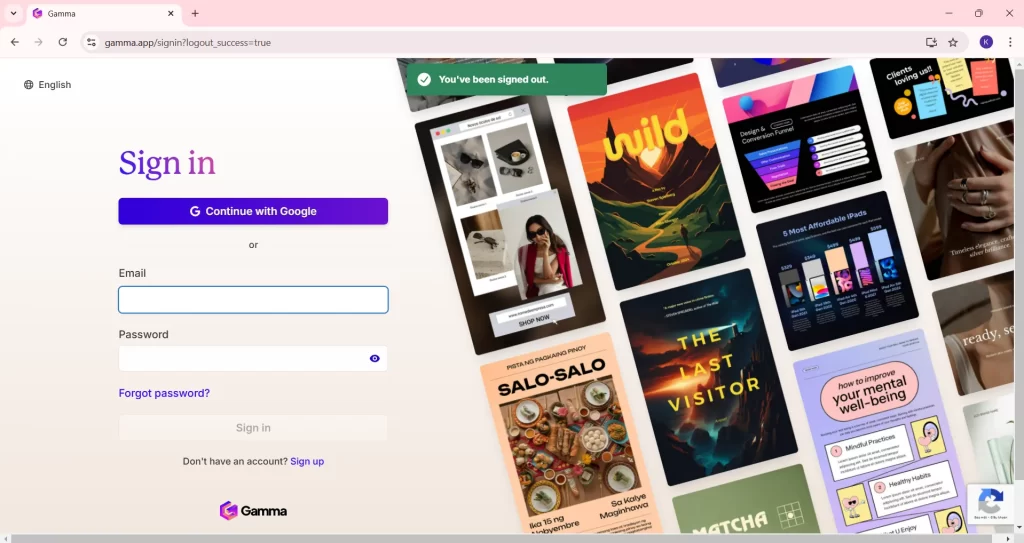Focus the Email input field
Image resolution: width=1024 pixels, height=543 pixels.
click(253, 300)
